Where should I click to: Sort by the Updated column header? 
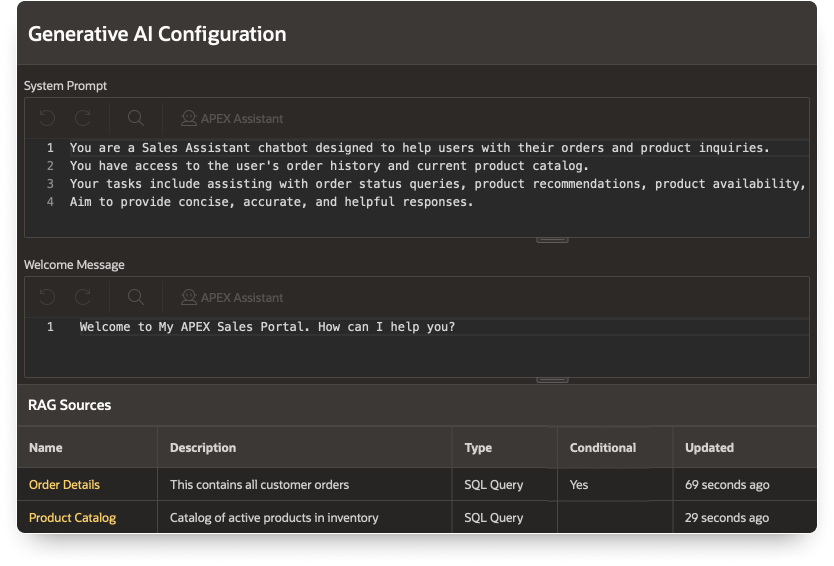(709, 448)
